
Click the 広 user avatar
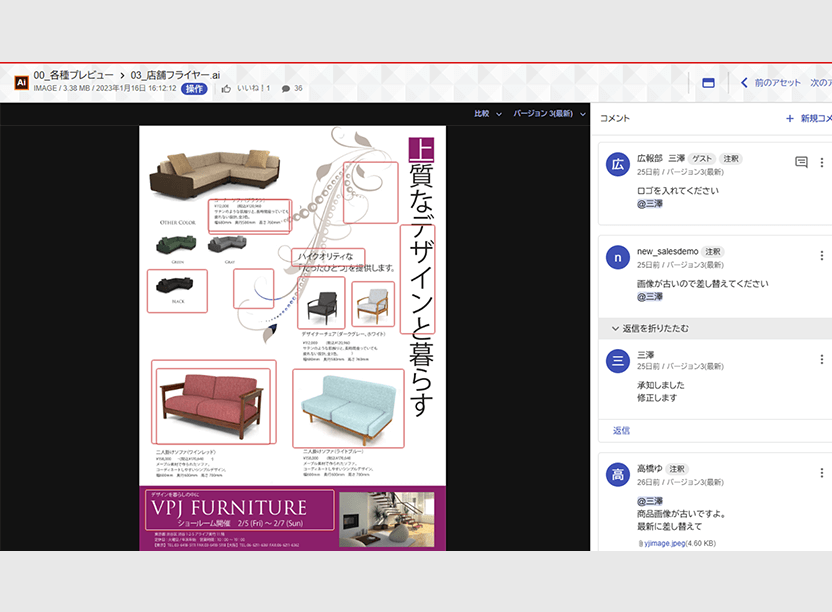(618, 165)
